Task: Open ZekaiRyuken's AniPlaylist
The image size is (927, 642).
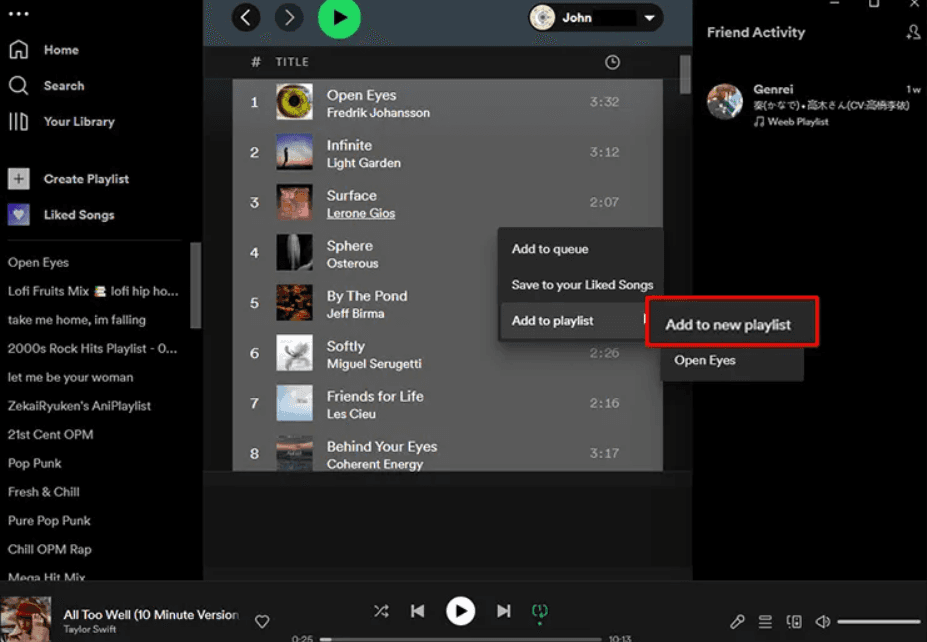Action: [x=79, y=406]
